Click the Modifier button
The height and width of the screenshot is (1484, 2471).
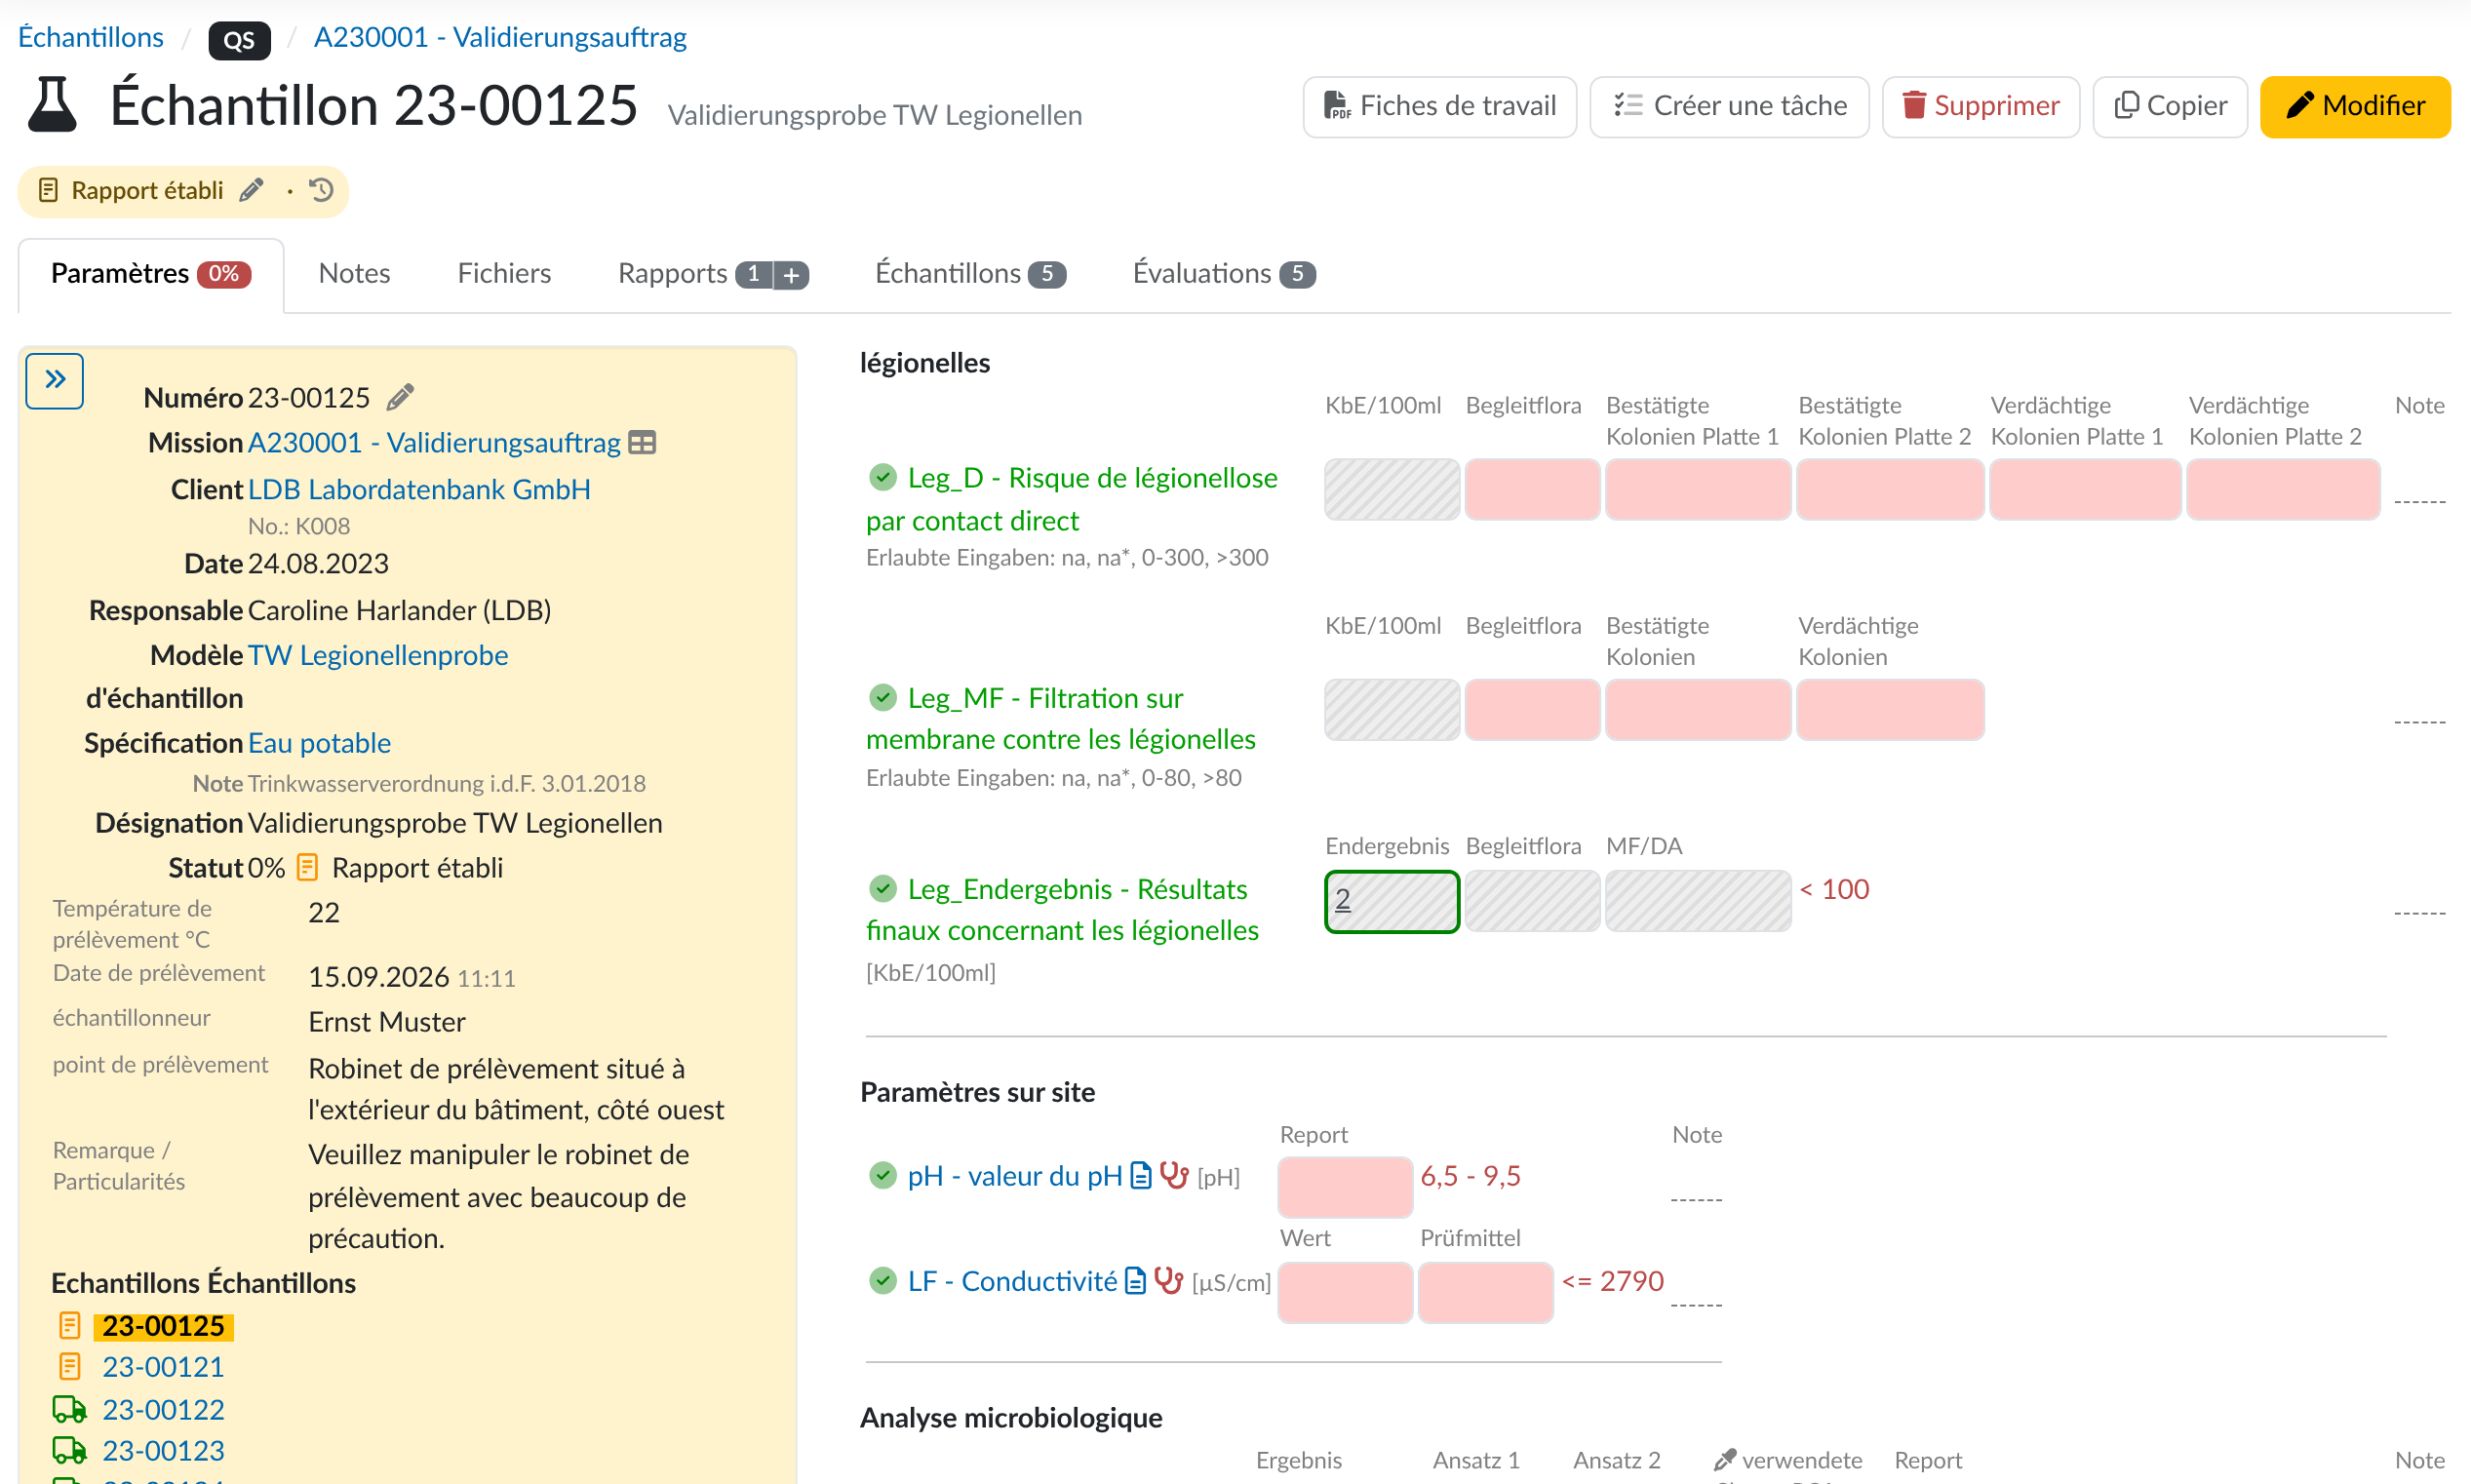2354,106
